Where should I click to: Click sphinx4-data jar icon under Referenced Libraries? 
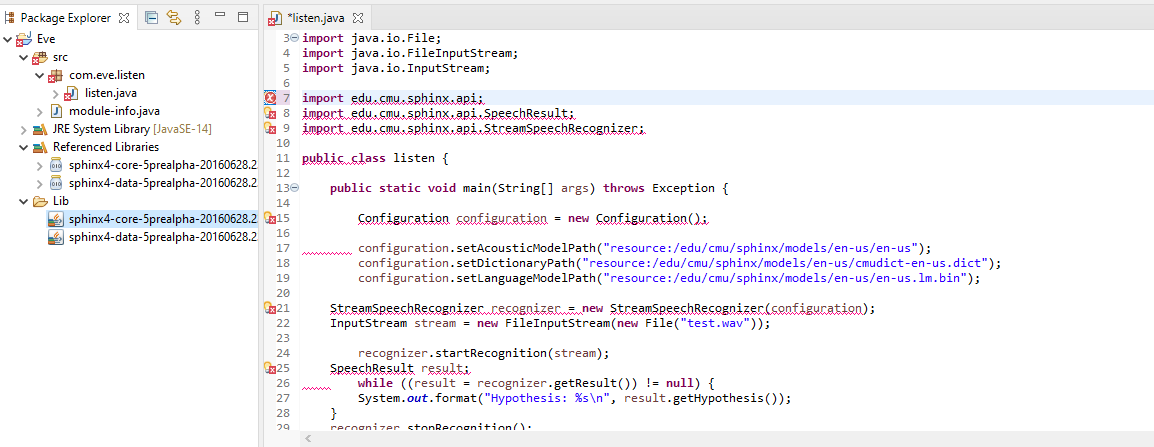(x=56, y=183)
